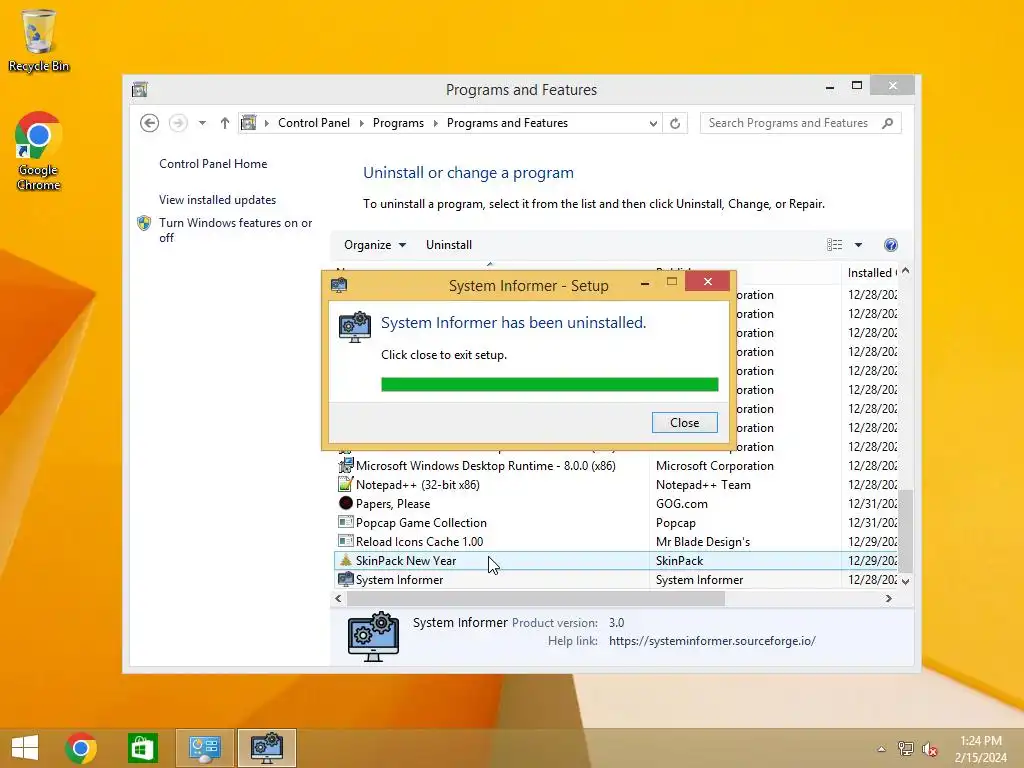Click the horizontal scrollbar thumb

(x=536, y=598)
